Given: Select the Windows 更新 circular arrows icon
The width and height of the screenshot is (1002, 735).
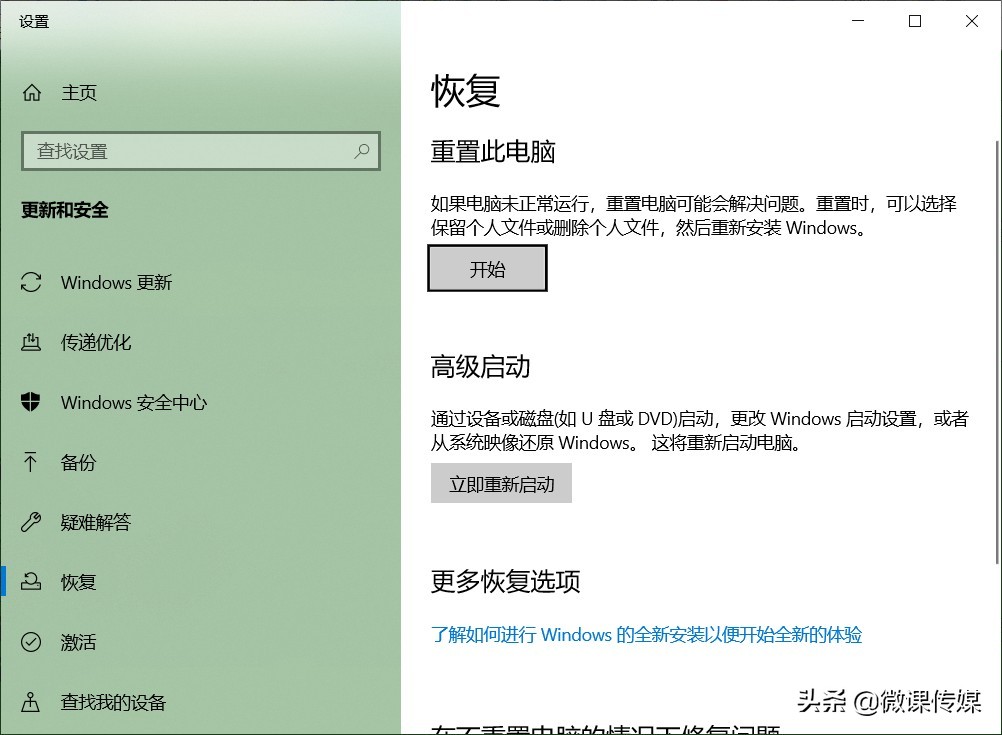Looking at the screenshot, I should 31,282.
